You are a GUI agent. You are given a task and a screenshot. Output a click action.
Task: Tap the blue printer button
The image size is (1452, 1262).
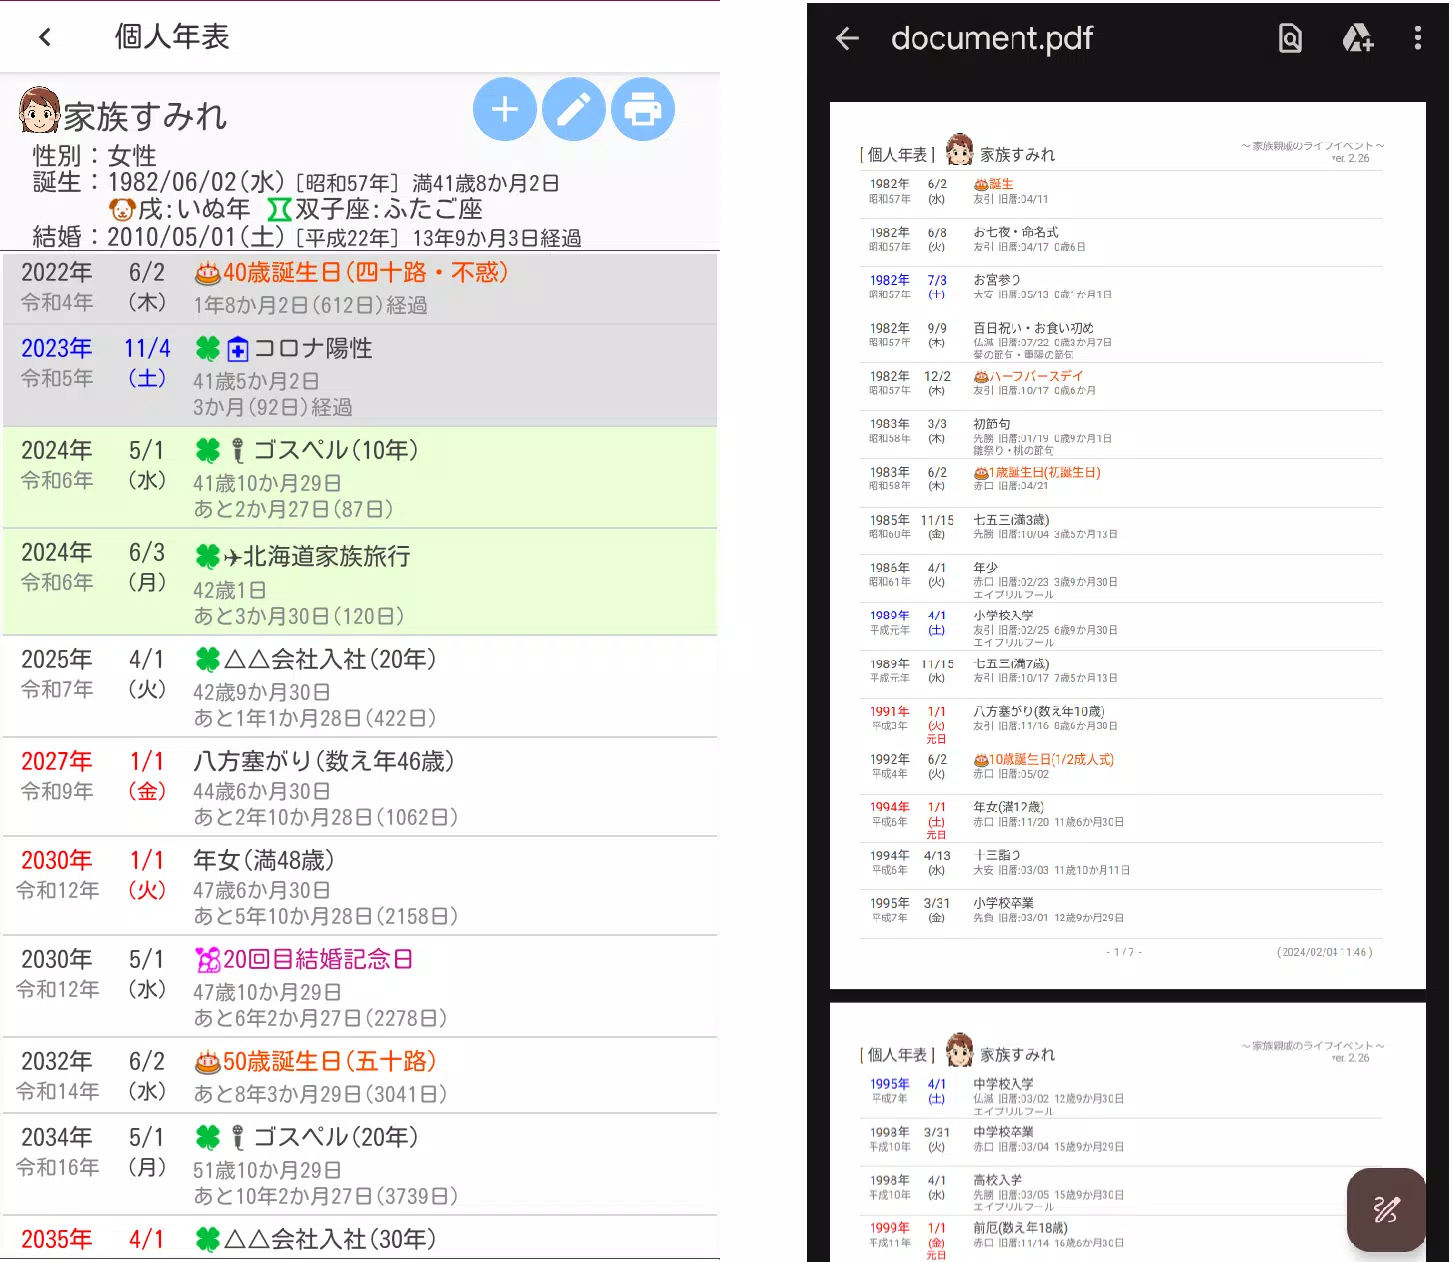click(x=643, y=109)
